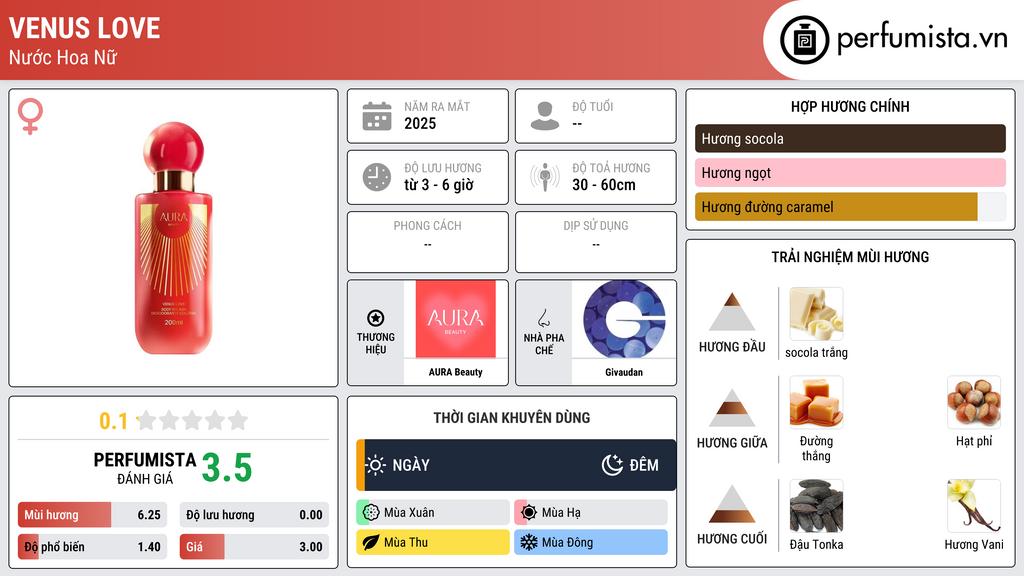
Task: Select the Hương socola accord bar
Action: (850, 138)
